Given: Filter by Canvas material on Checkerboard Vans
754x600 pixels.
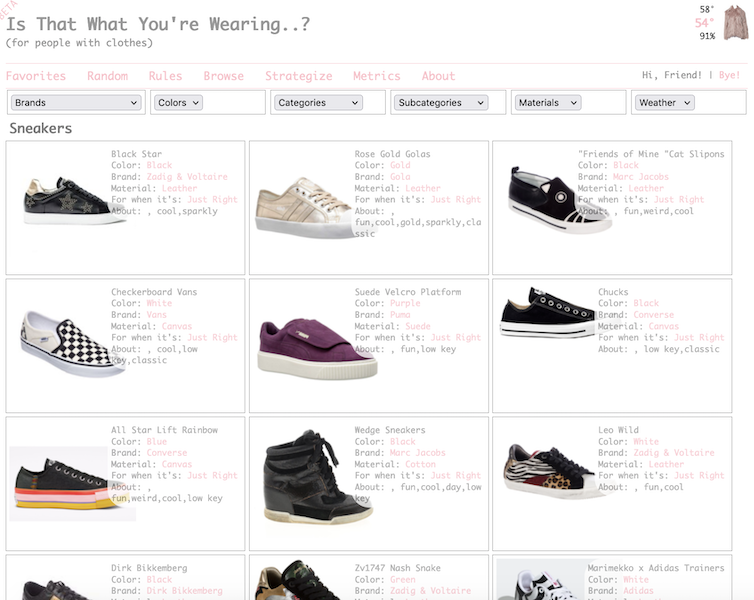Looking at the screenshot, I should click(177, 326).
